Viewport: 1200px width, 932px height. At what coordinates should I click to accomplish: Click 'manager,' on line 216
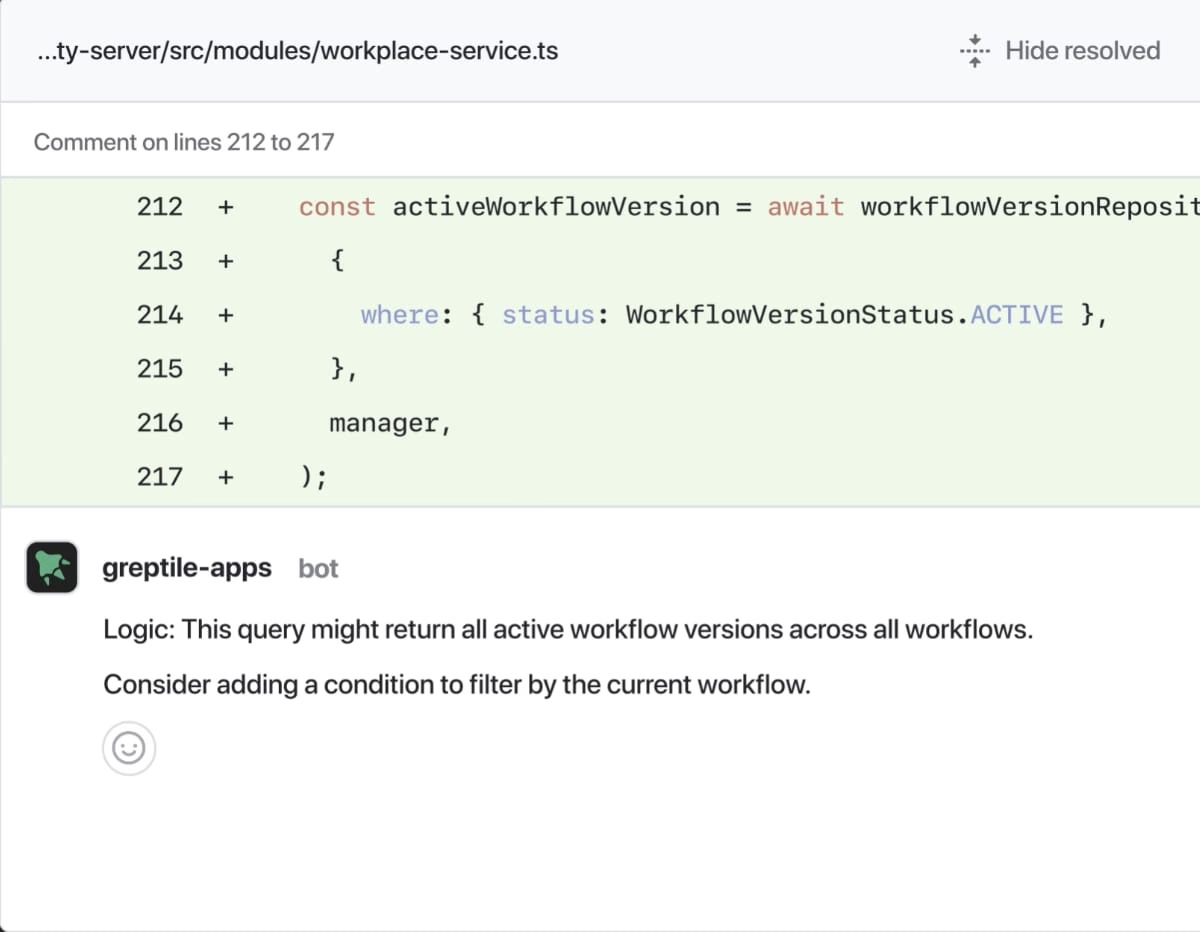click(391, 424)
